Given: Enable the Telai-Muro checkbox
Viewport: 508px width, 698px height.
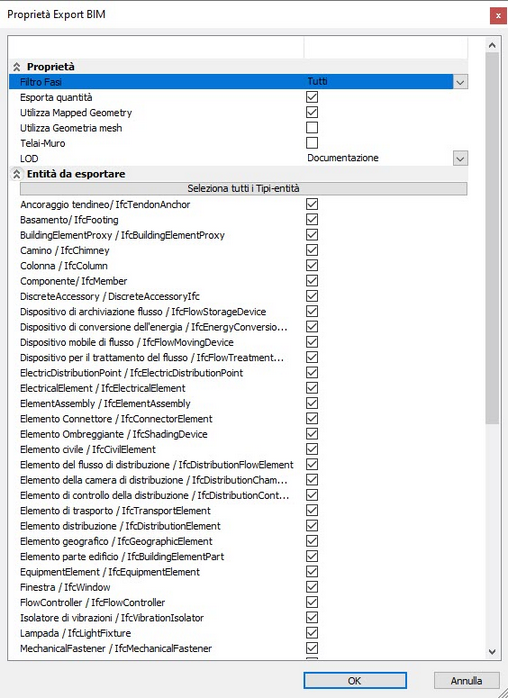Looking at the screenshot, I should (312, 143).
